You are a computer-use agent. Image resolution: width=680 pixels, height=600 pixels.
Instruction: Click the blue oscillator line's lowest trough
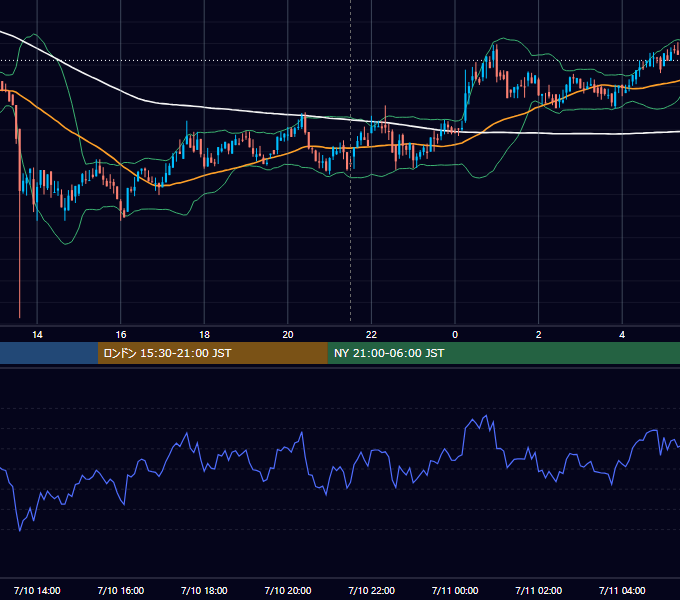click(x=20, y=530)
